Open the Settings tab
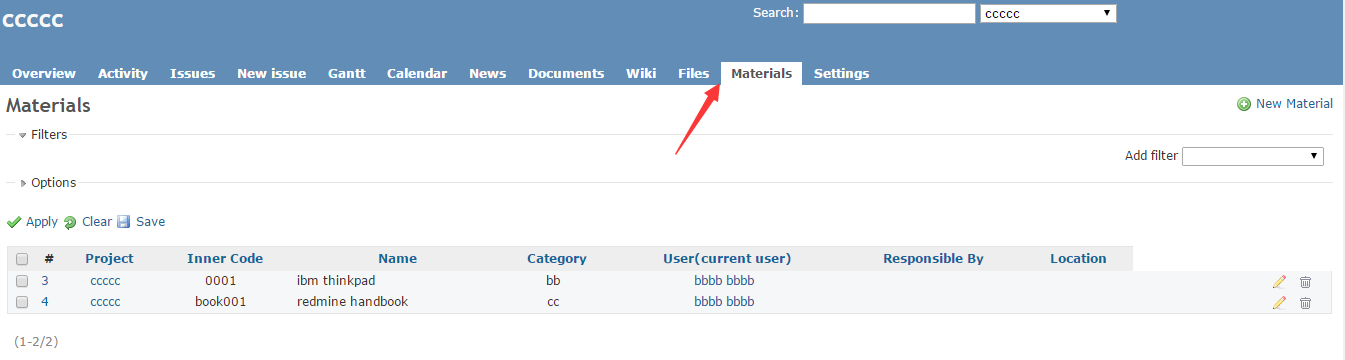This screenshot has width=1345, height=360. point(841,73)
